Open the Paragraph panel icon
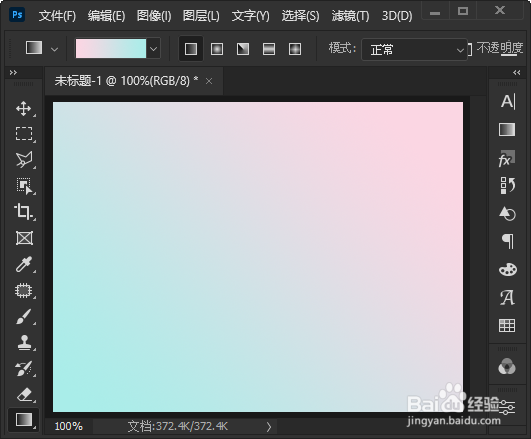 point(508,241)
